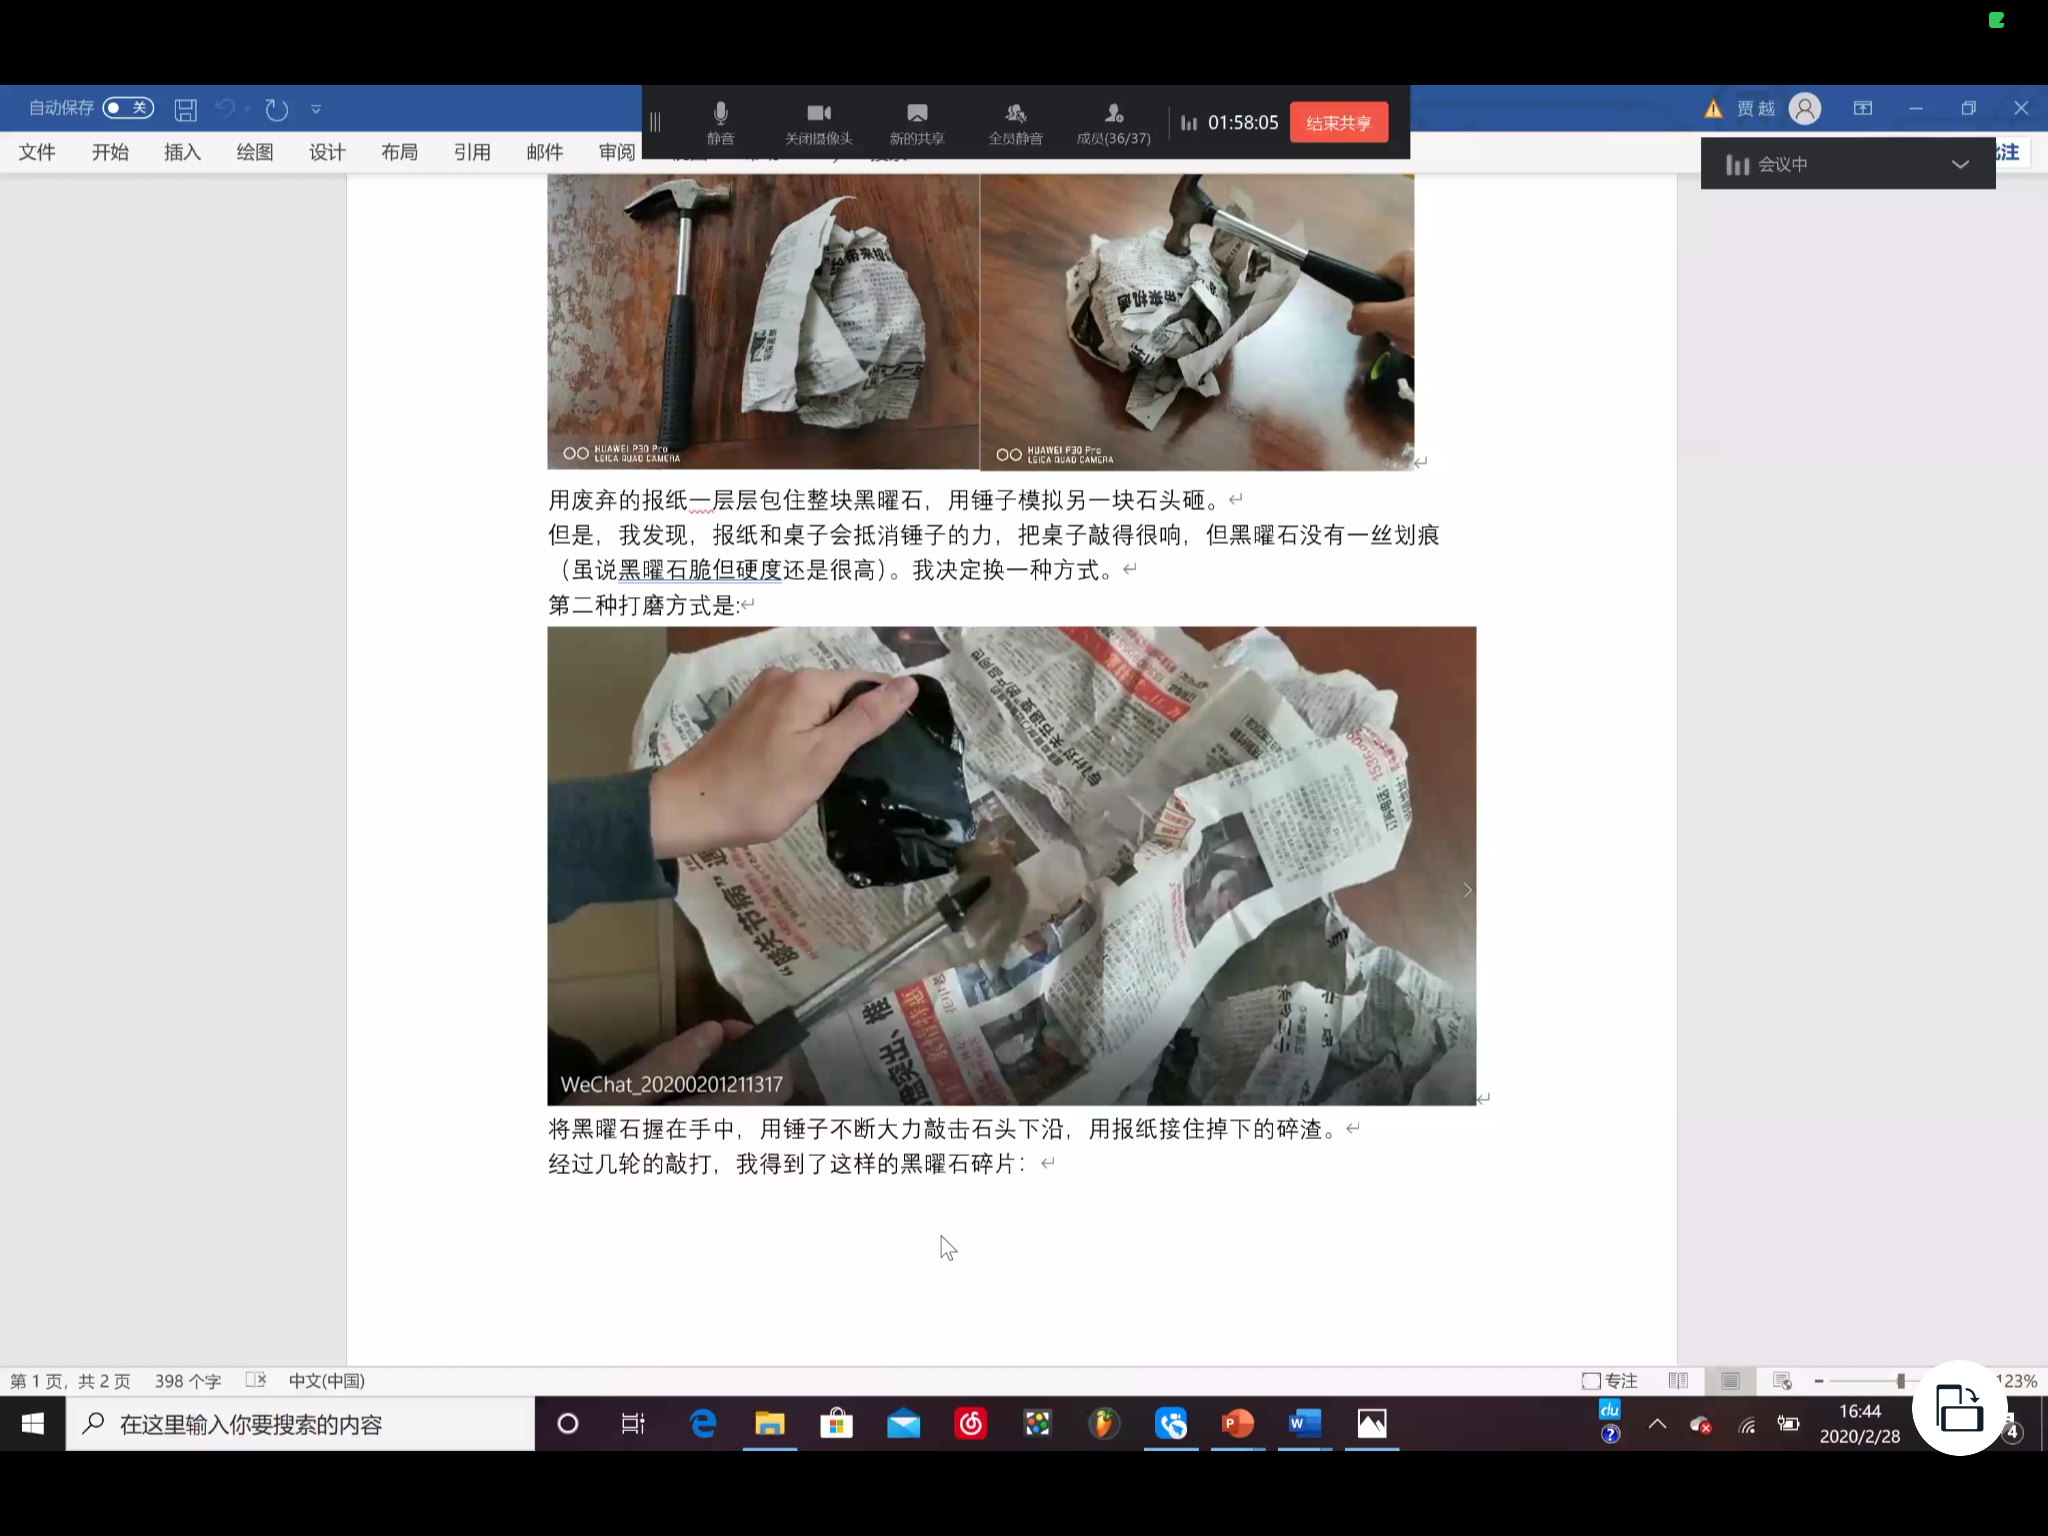Click page count 第1页,共2页

point(70,1381)
